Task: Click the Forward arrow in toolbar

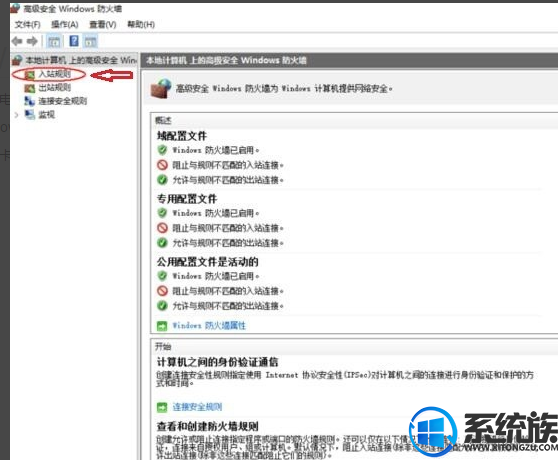Action: pyautogui.click(x=32, y=41)
